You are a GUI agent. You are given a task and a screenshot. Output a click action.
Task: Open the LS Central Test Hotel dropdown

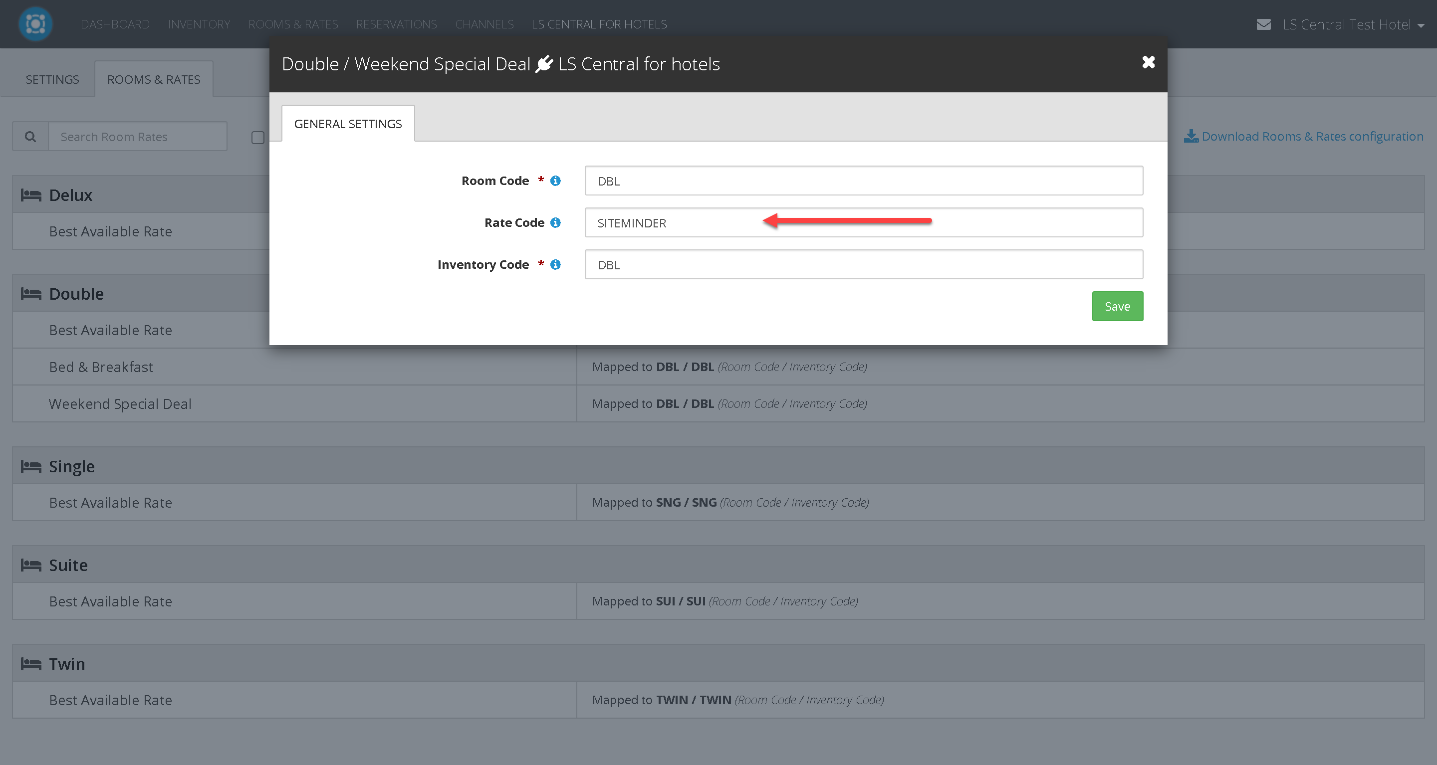[x=1353, y=24]
